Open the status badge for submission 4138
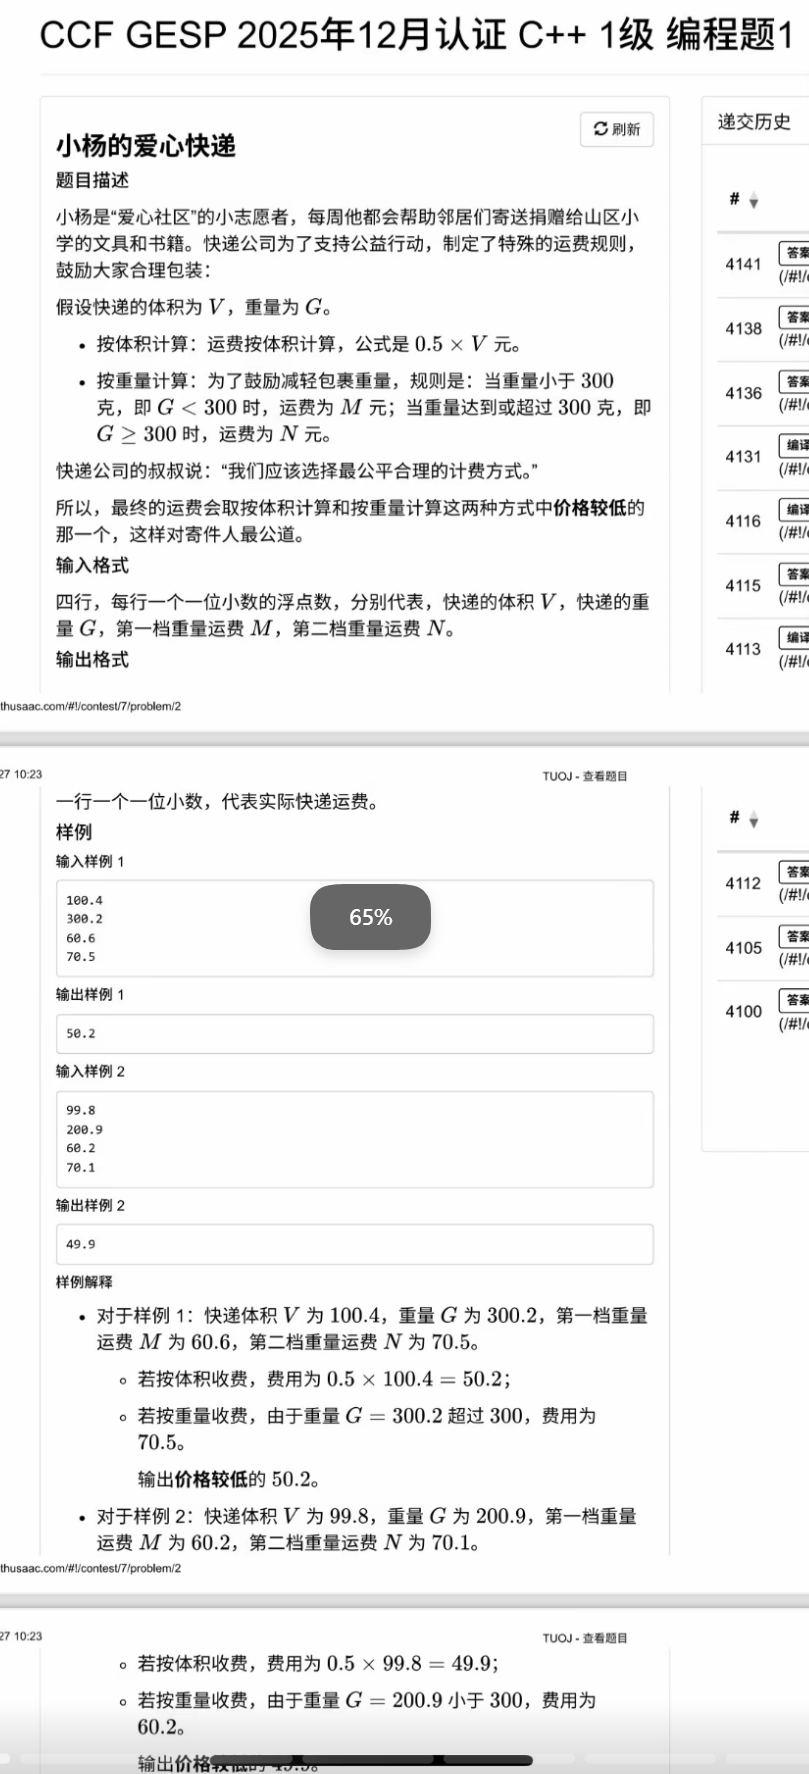The image size is (809, 1774). (794, 317)
